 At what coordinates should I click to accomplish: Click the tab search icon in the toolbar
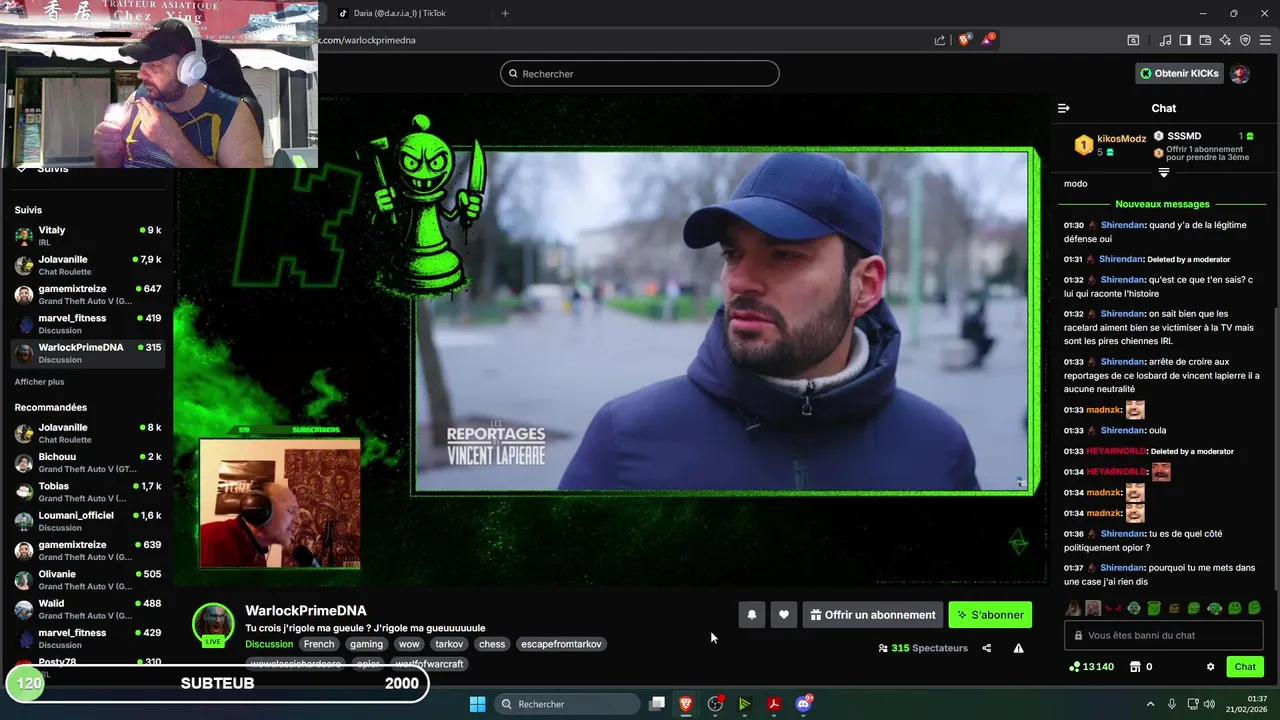tap(1133, 40)
